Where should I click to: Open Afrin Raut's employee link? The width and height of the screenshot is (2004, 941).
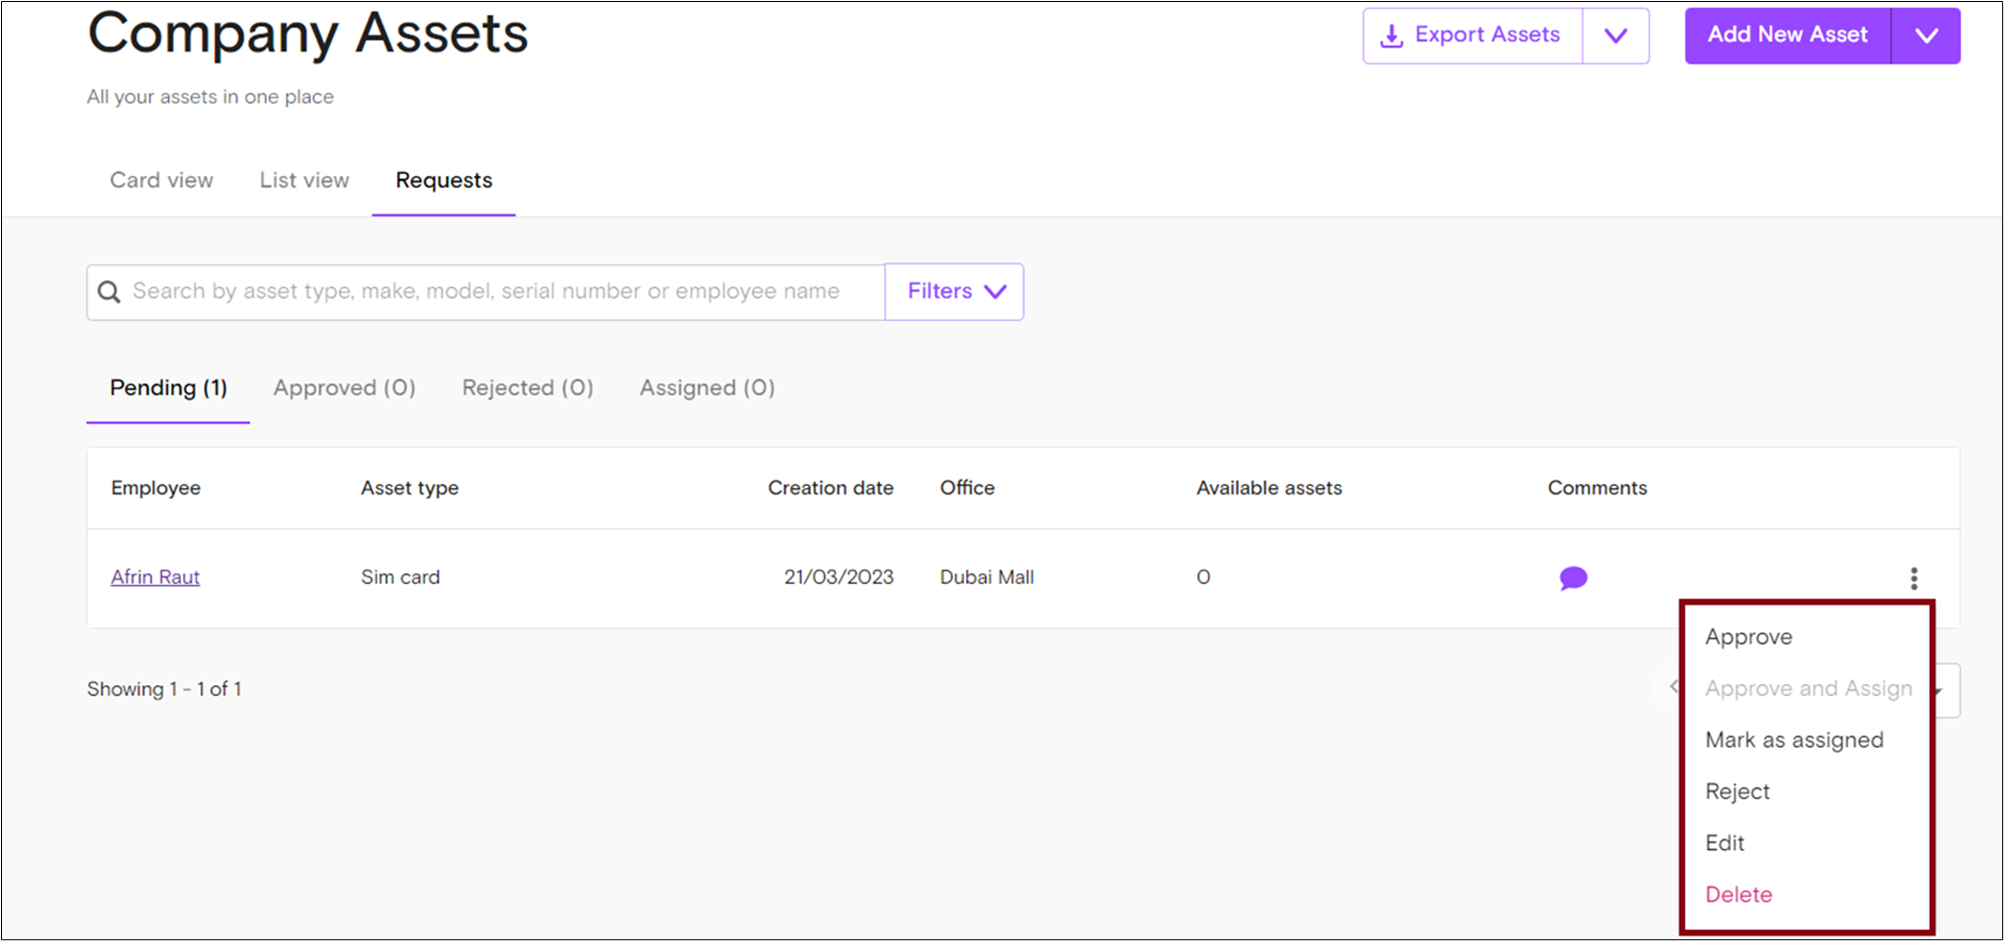(x=155, y=577)
